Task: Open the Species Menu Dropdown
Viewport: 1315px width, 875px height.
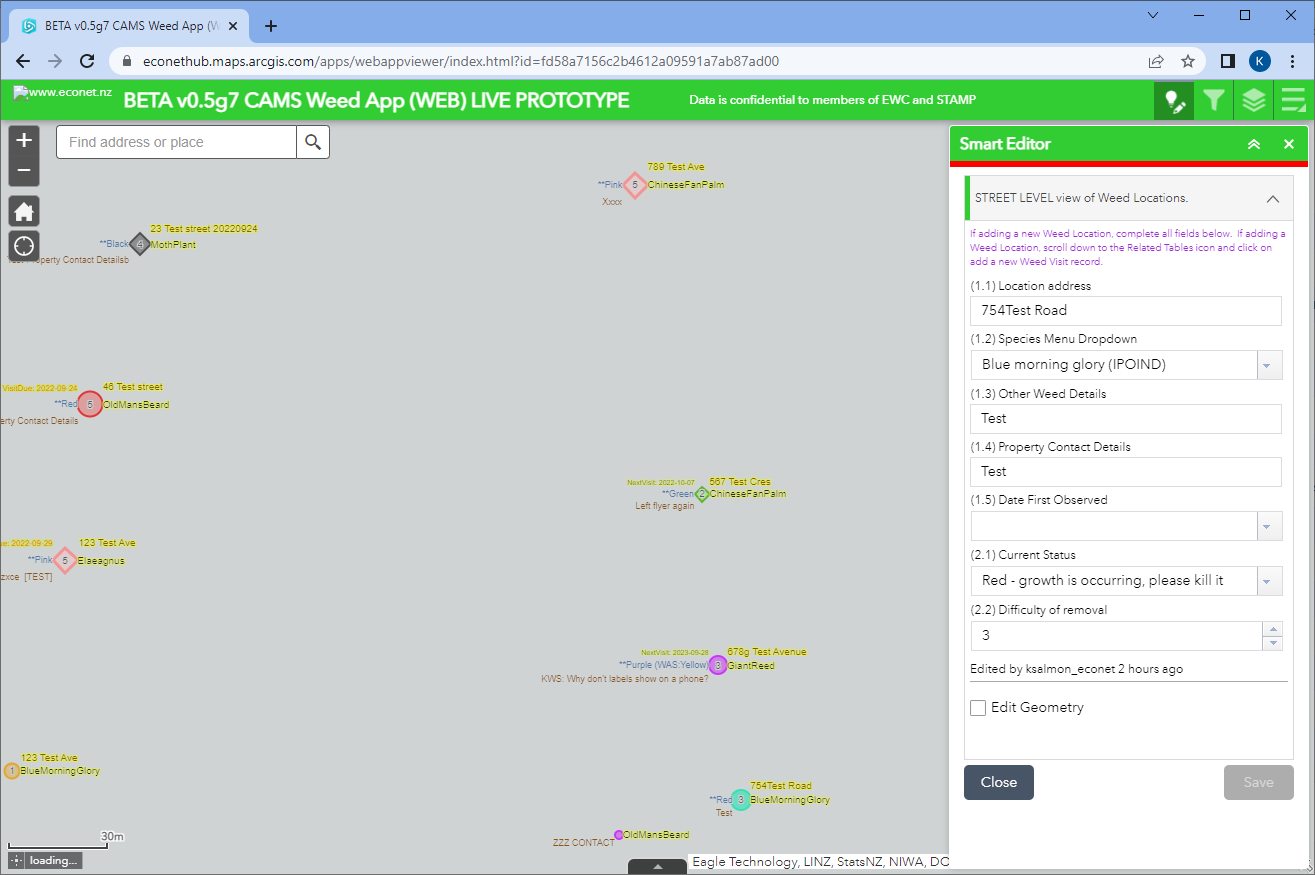Action: pos(1268,364)
